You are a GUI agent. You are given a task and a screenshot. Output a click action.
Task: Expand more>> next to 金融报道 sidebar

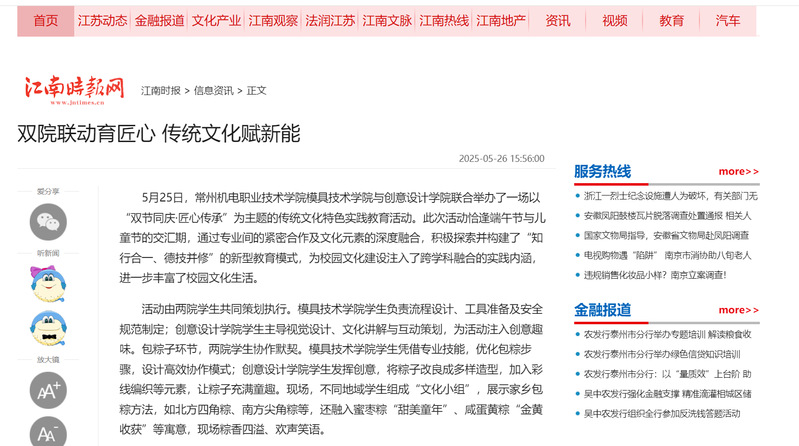pyautogui.click(x=738, y=310)
